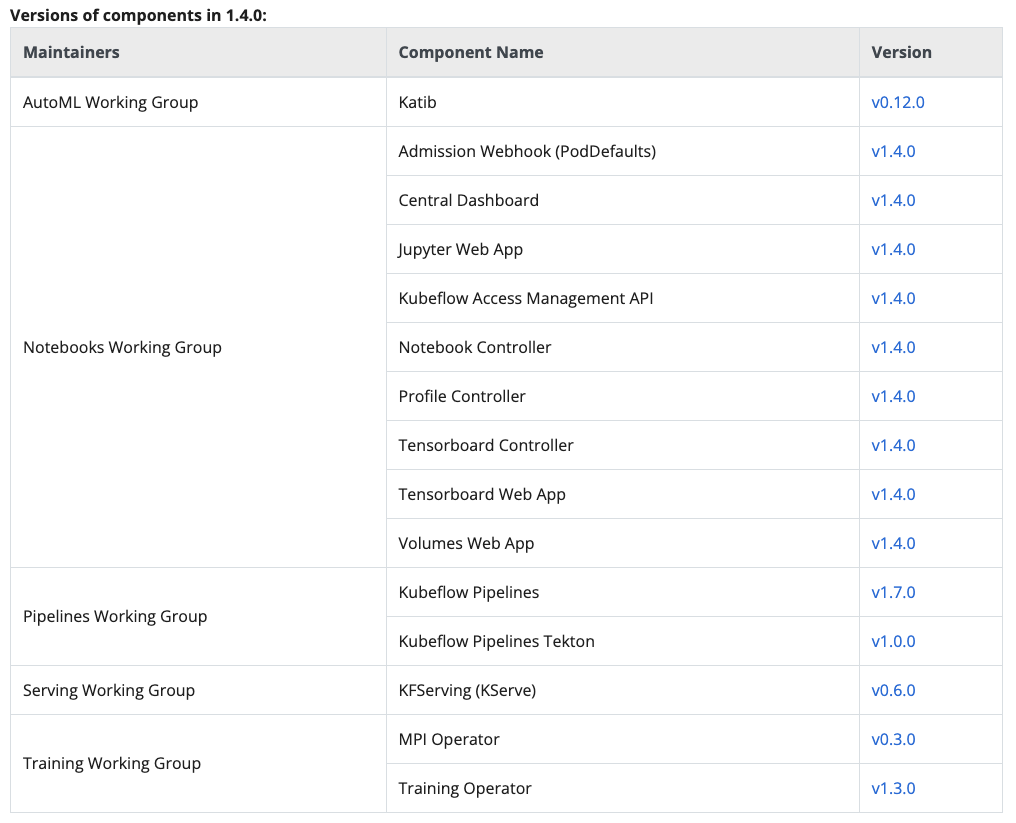This screenshot has height=823, width=1016.
Task: Click the Central Dashboard component name
Action: pyautogui.click(x=468, y=200)
